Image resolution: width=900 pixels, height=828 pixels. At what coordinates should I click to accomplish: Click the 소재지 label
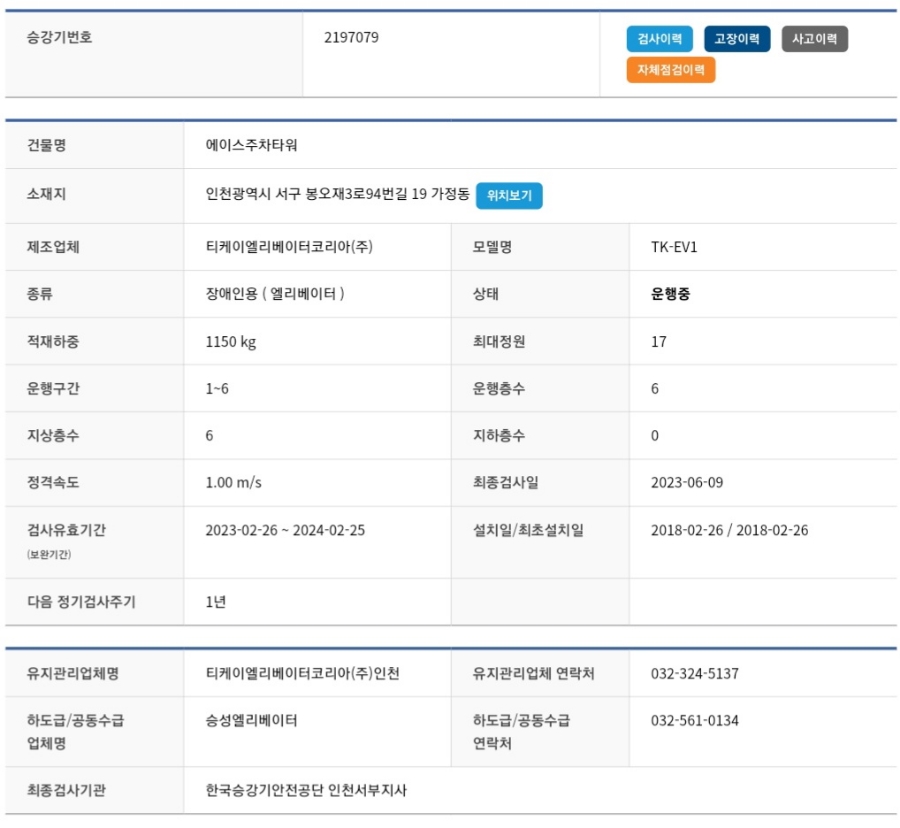46,194
